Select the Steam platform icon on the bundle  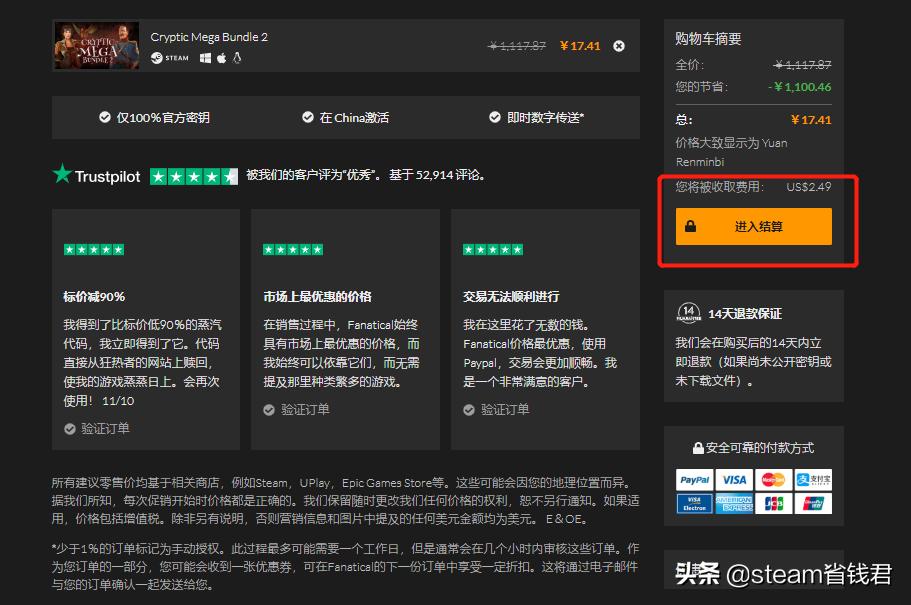[x=157, y=57]
